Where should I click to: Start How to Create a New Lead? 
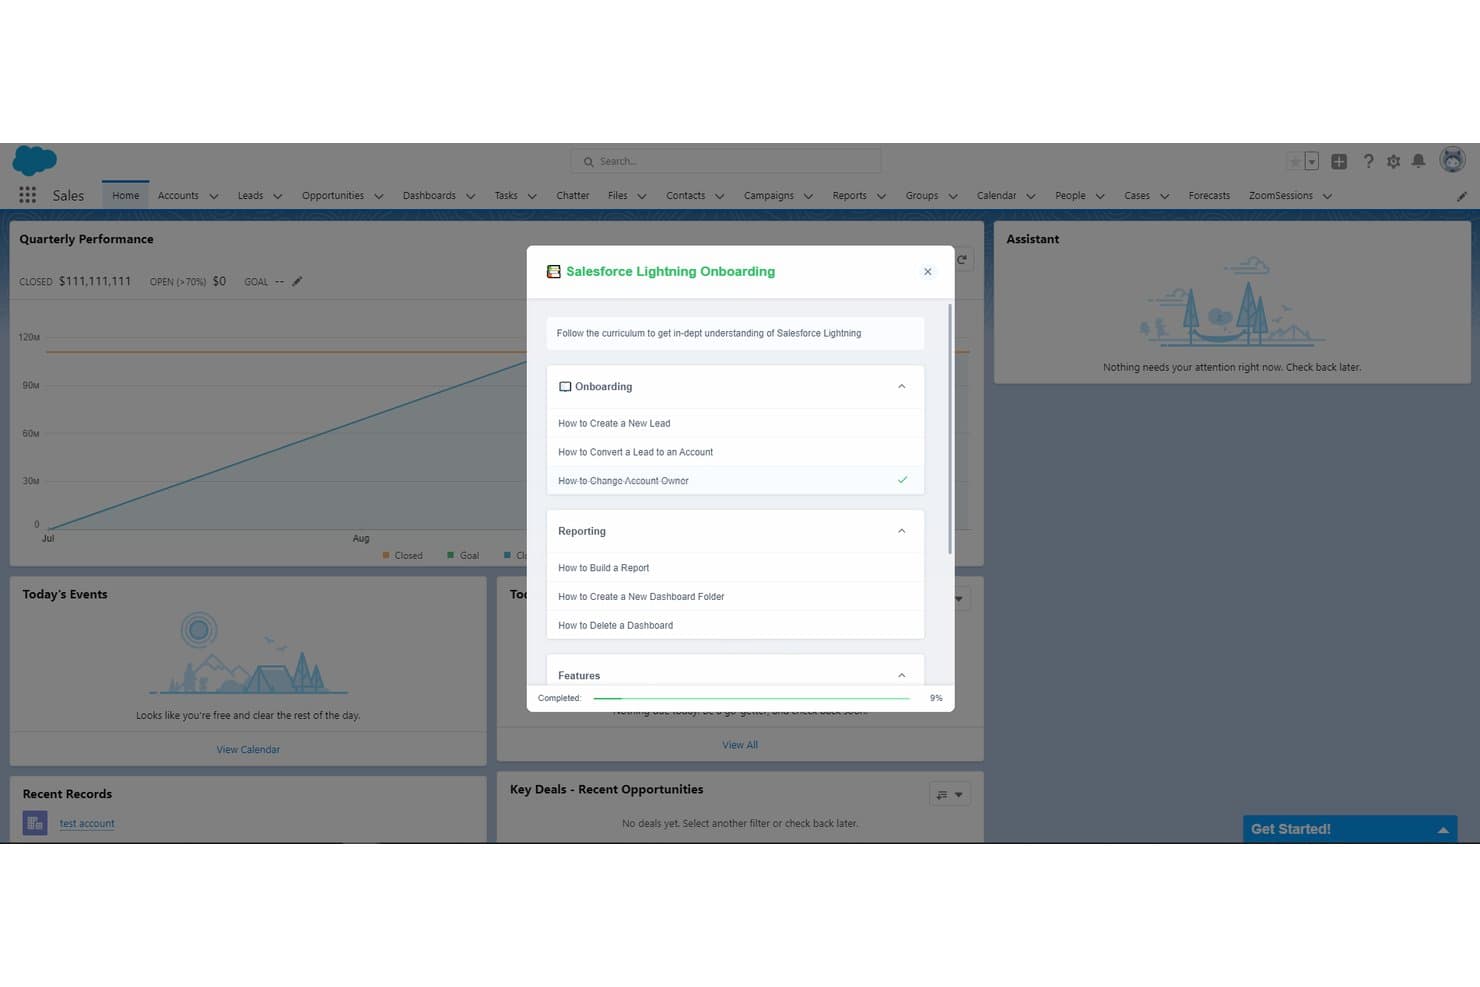pos(735,423)
